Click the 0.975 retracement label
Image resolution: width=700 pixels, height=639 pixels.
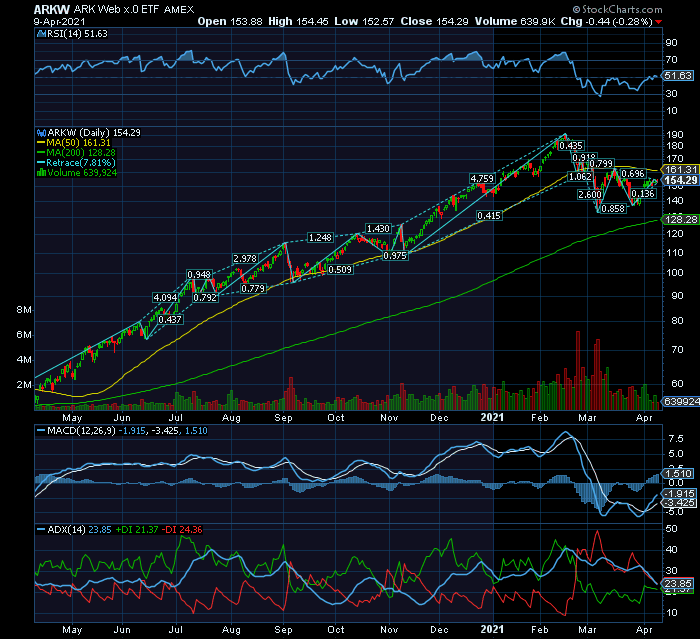[395, 256]
